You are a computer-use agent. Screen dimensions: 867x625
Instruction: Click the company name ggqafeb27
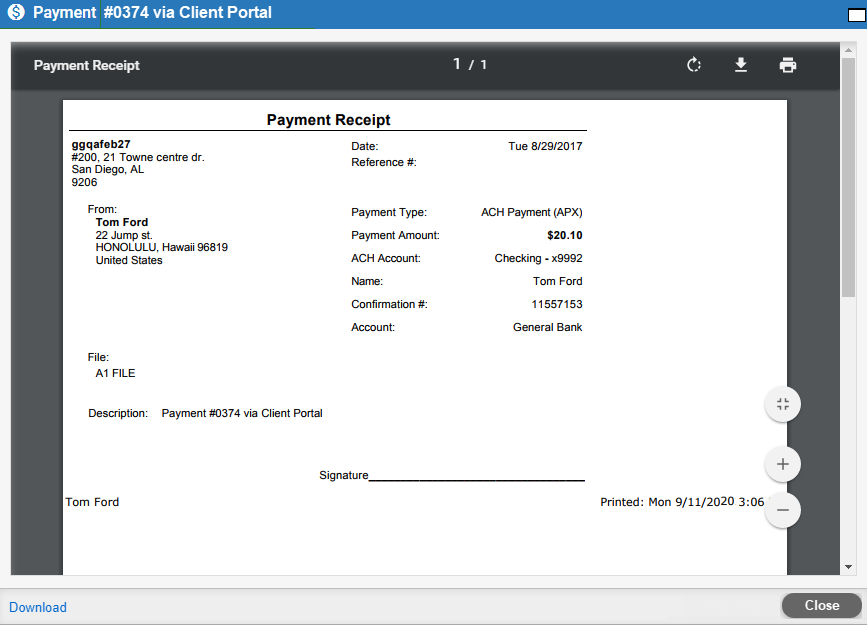pyautogui.click(x=101, y=144)
